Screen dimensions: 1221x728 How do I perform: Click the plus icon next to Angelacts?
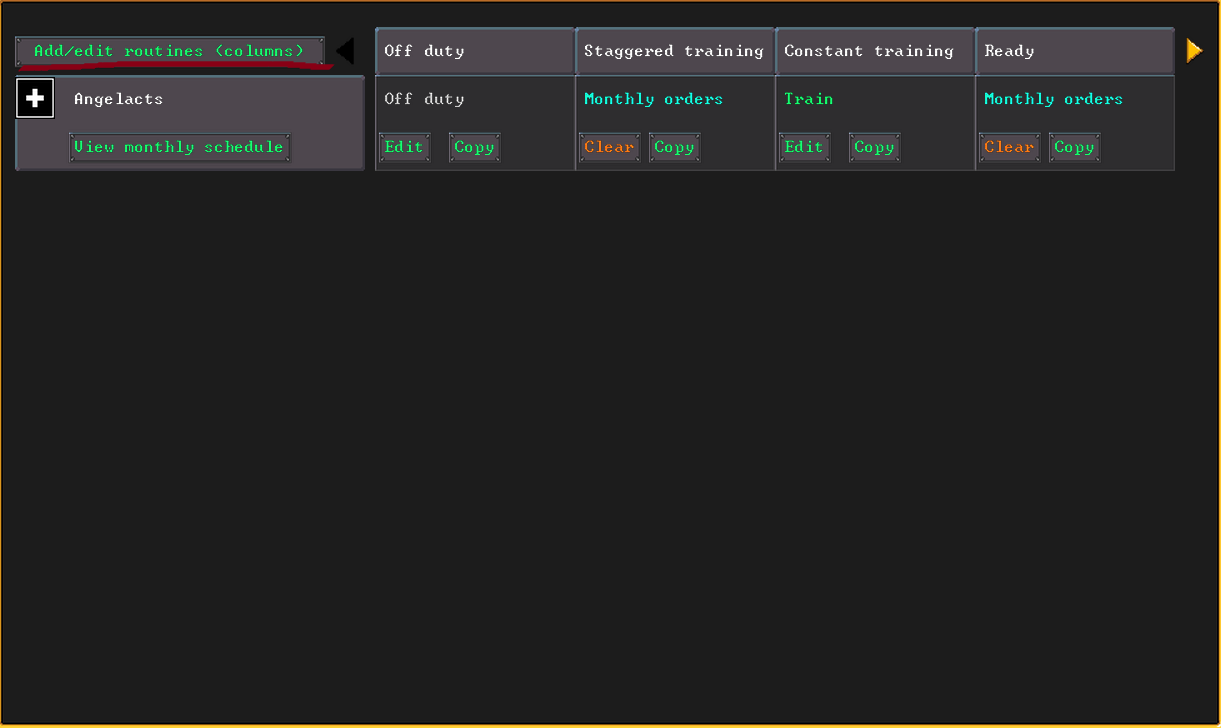[35, 99]
